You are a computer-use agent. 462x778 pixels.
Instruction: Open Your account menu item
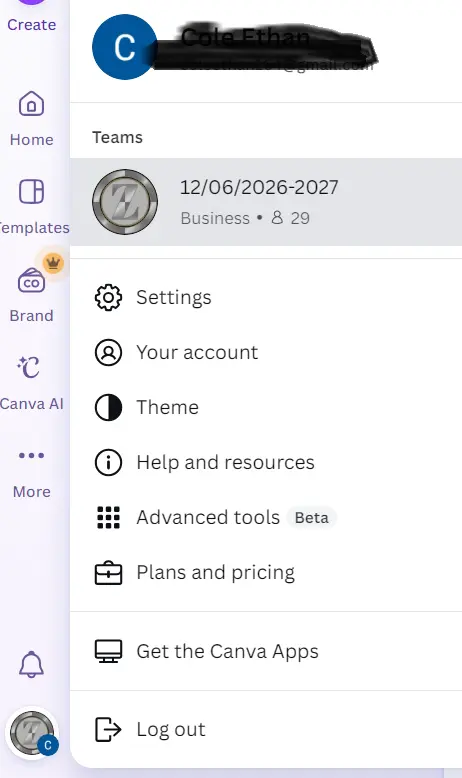tap(266, 352)
